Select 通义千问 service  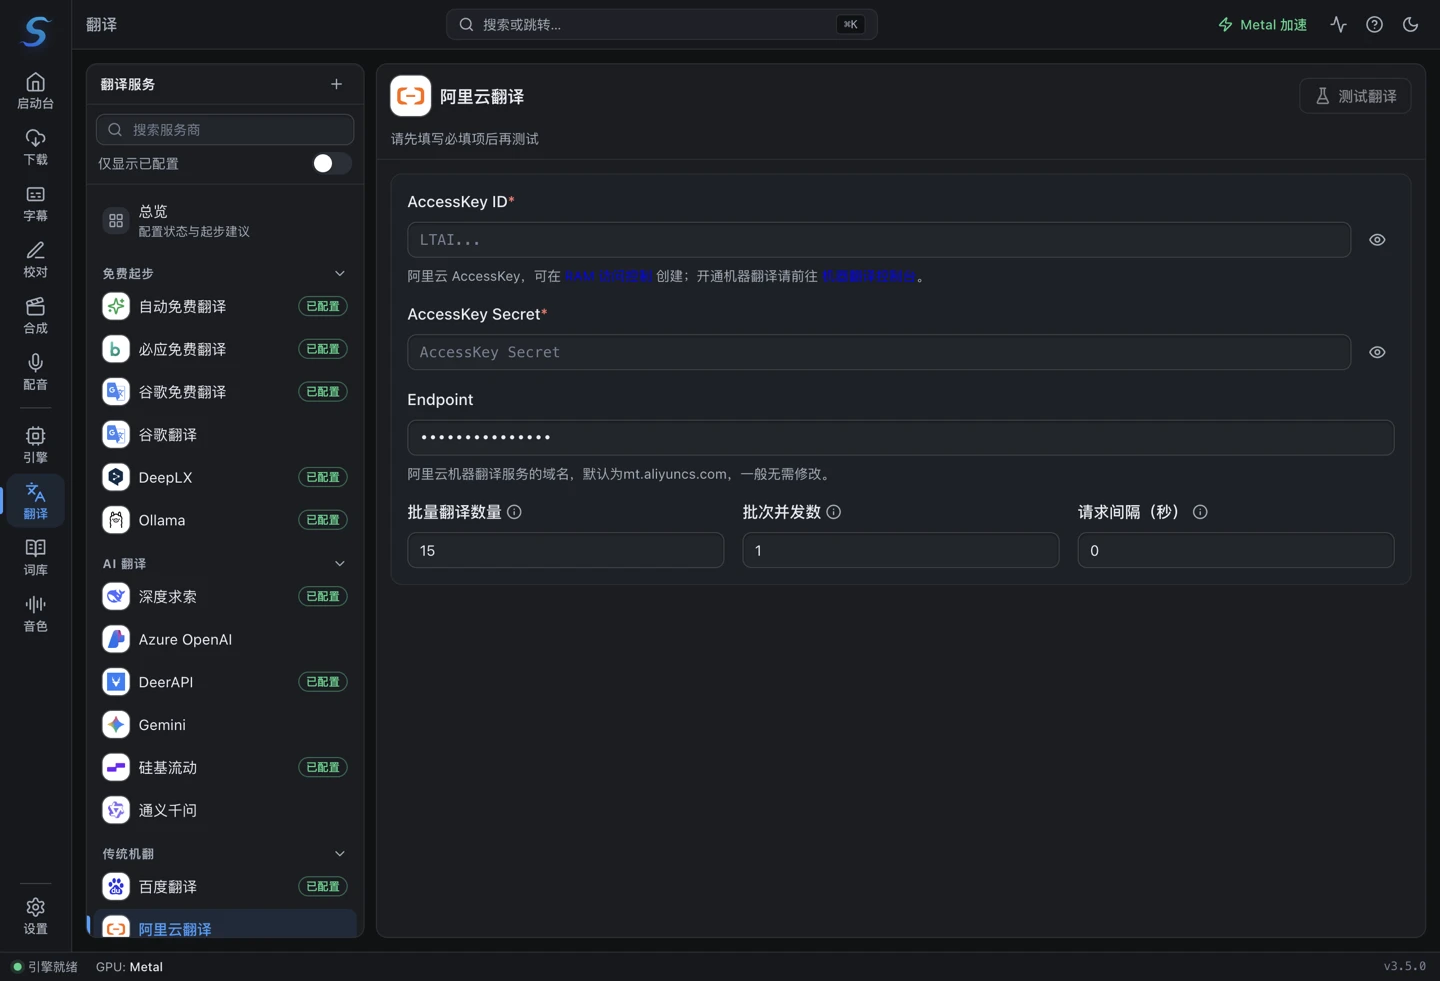(225, 810)
